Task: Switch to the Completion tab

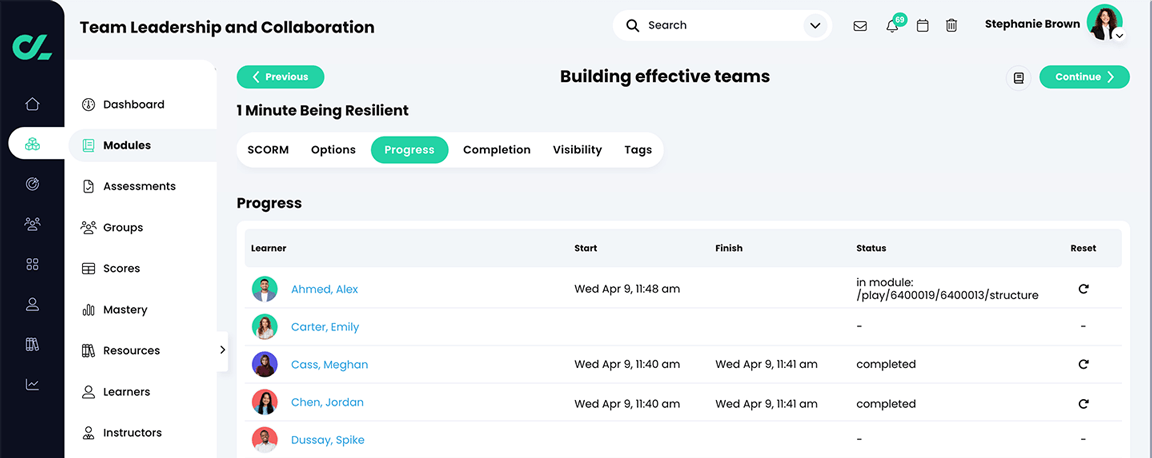Action: click(x=496, y=150)
